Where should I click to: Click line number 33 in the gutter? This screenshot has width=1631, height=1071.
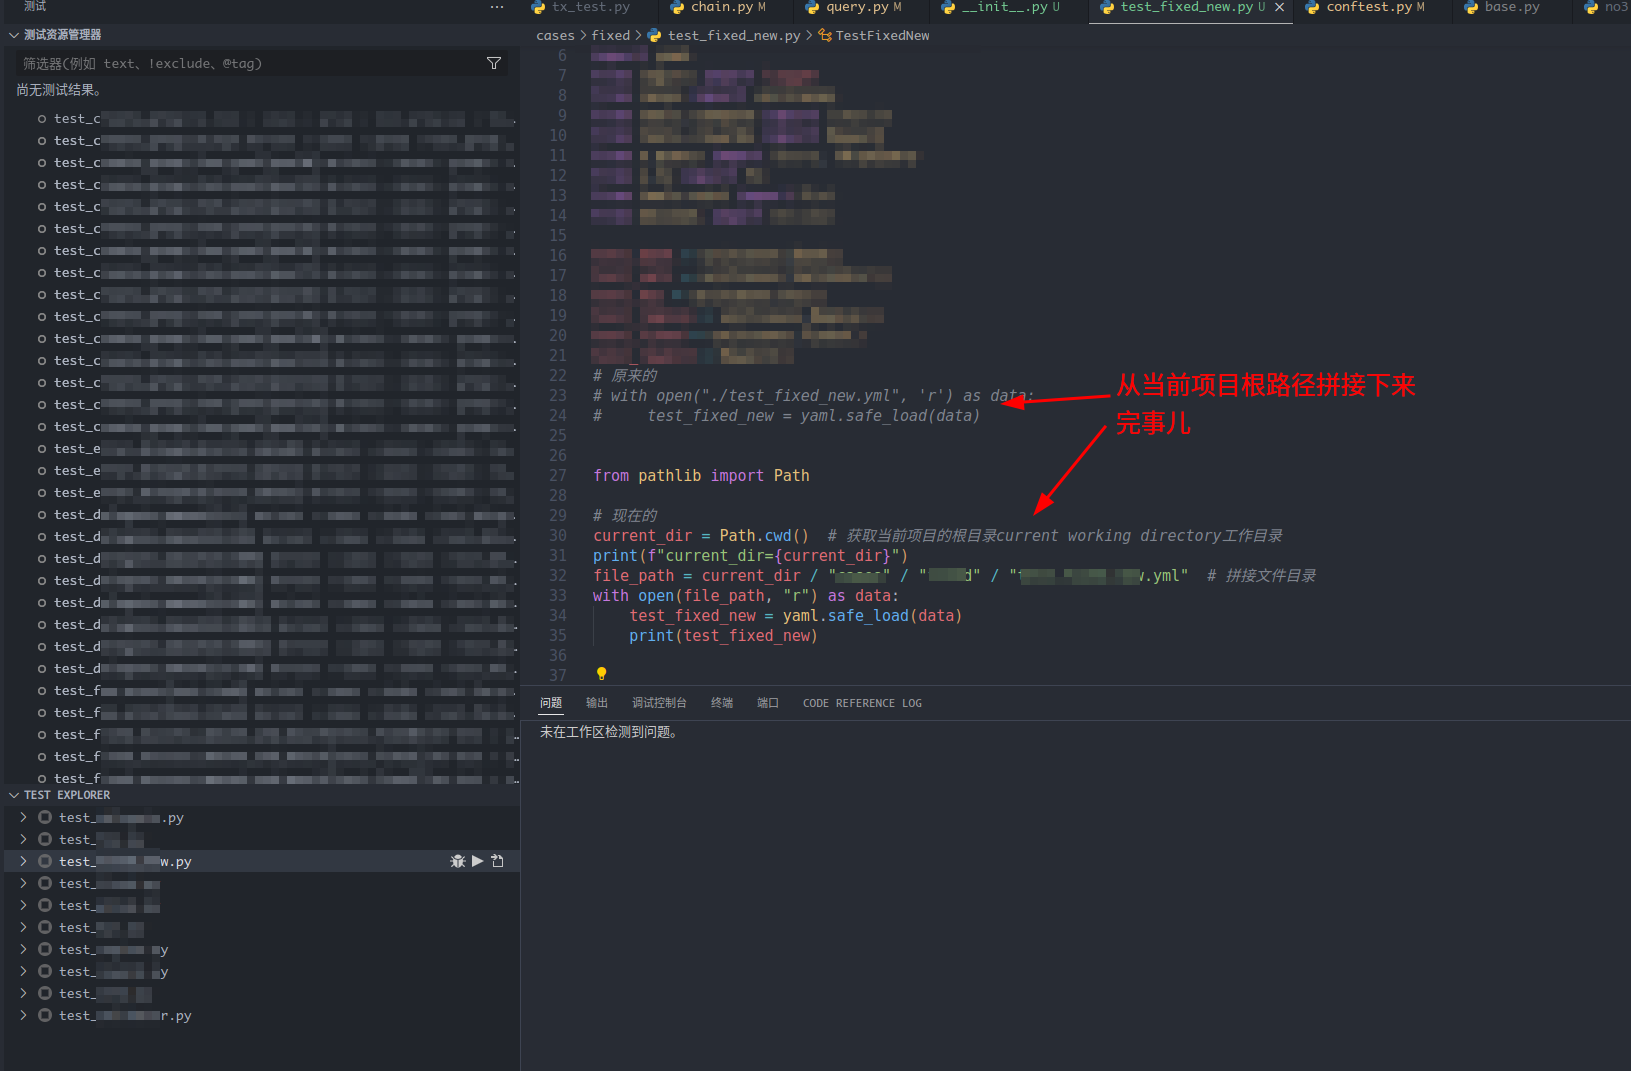[x=558, y=596]
